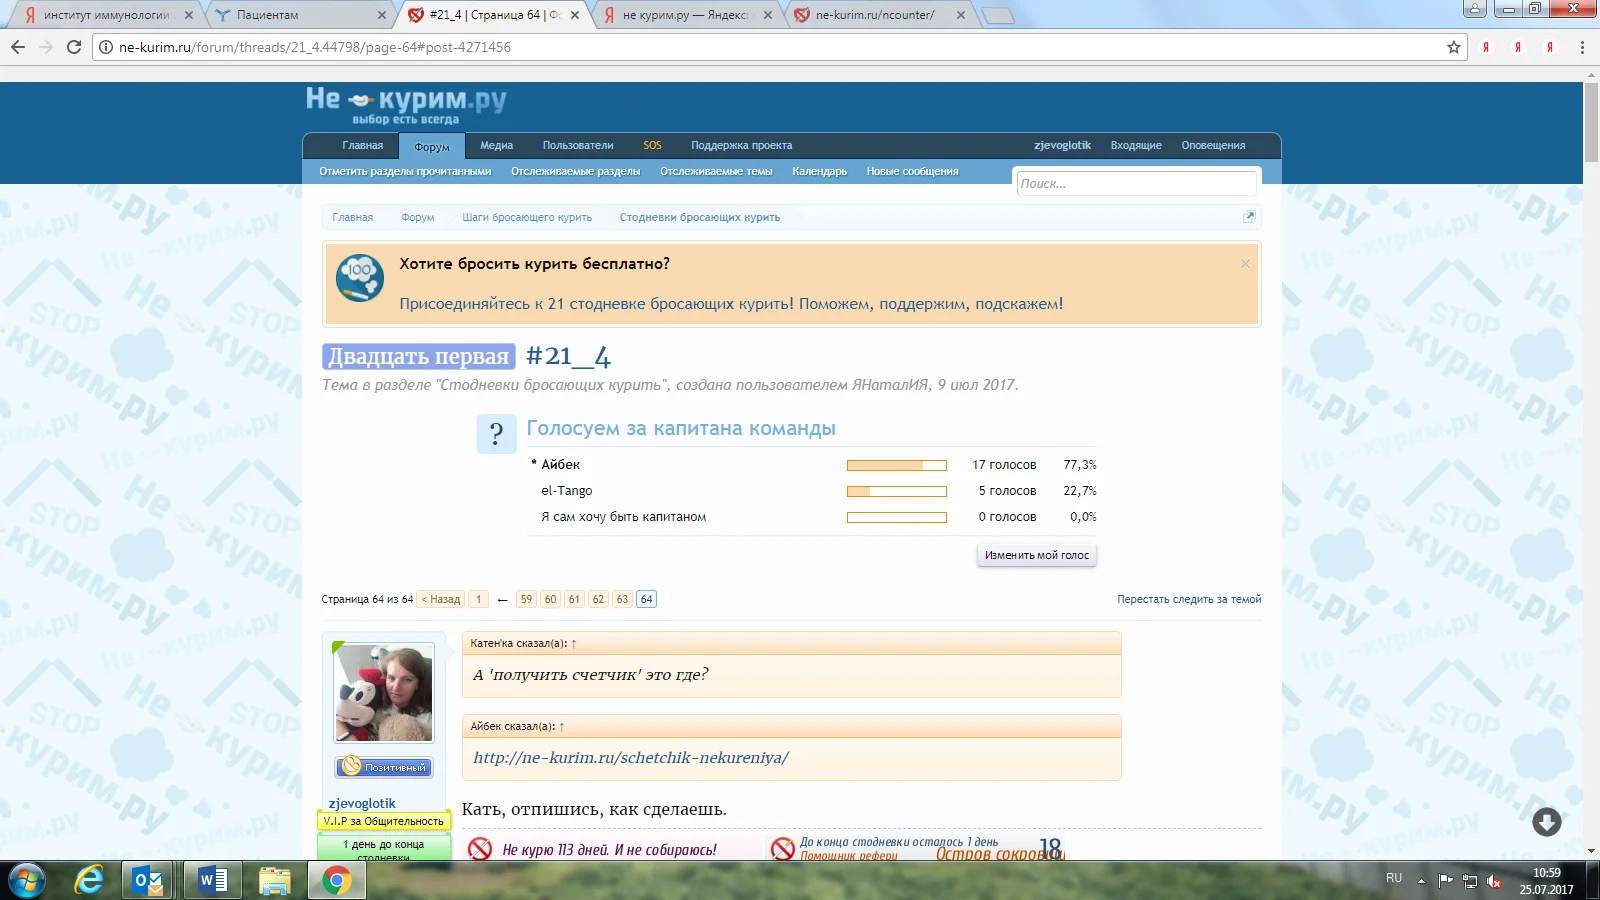Screen dimensions: 1600x900
Task: Click the 100 badge icon in the banner
Action: 360,278
